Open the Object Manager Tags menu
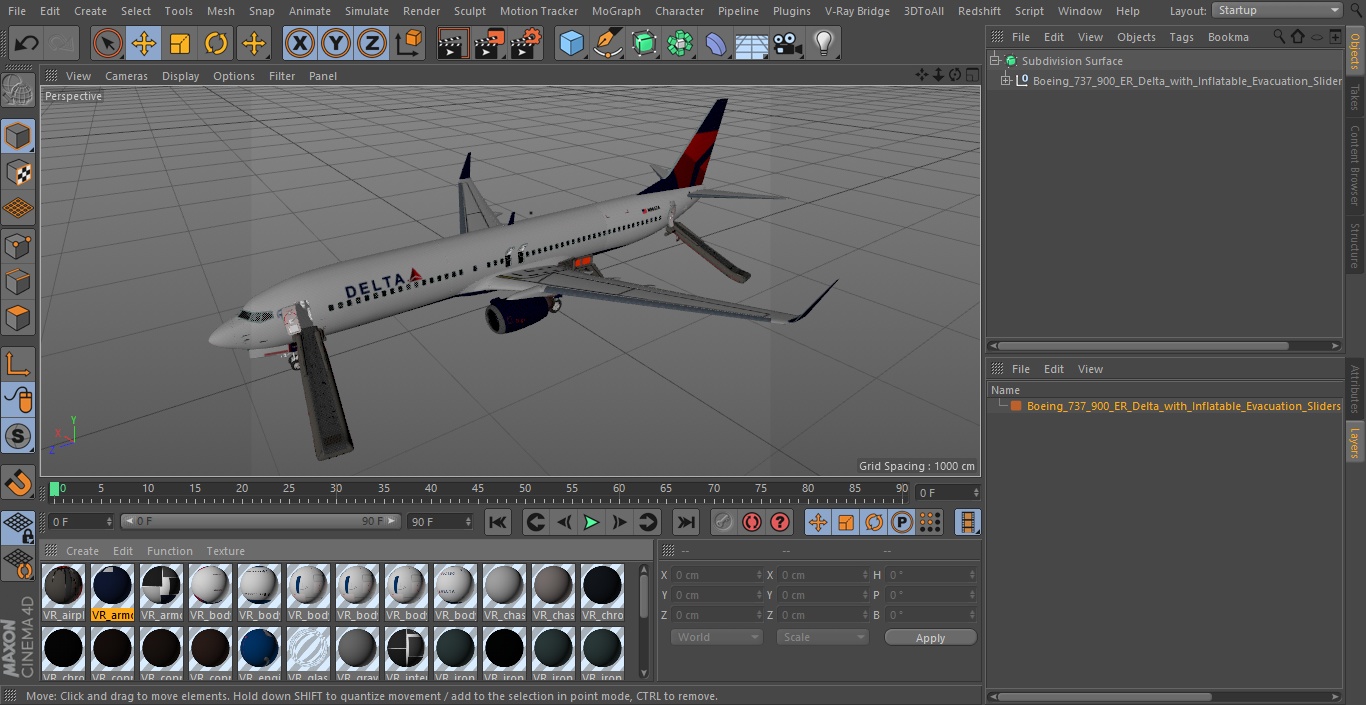1366x705 pixels. pos(1181,37)
